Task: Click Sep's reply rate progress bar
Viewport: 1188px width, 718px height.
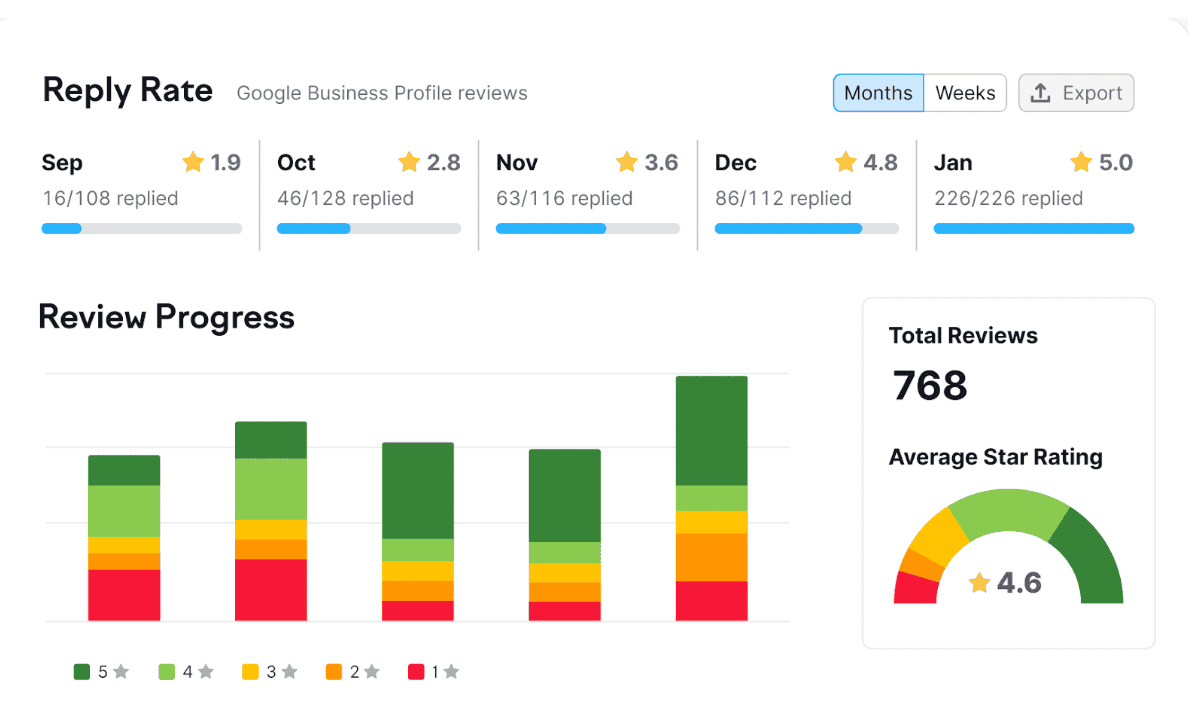Action: pos(141,228)
